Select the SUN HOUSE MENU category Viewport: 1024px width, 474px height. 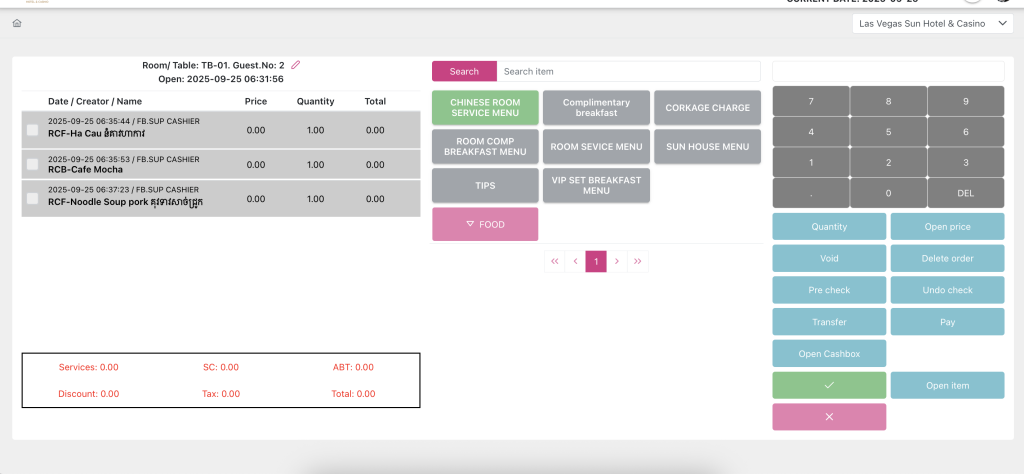707,147
